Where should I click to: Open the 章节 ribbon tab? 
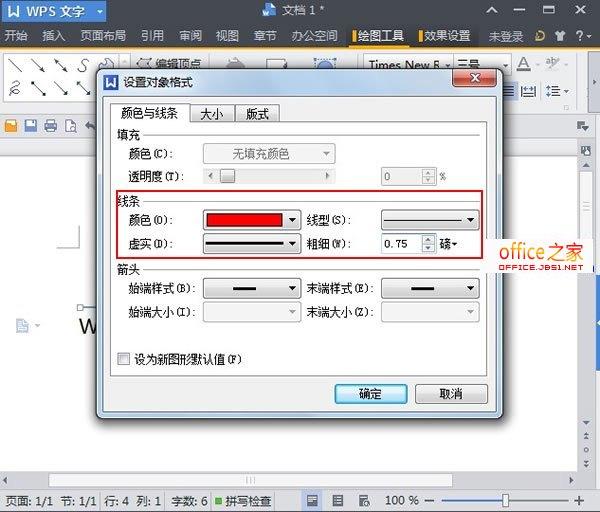[x=265, y=36]
